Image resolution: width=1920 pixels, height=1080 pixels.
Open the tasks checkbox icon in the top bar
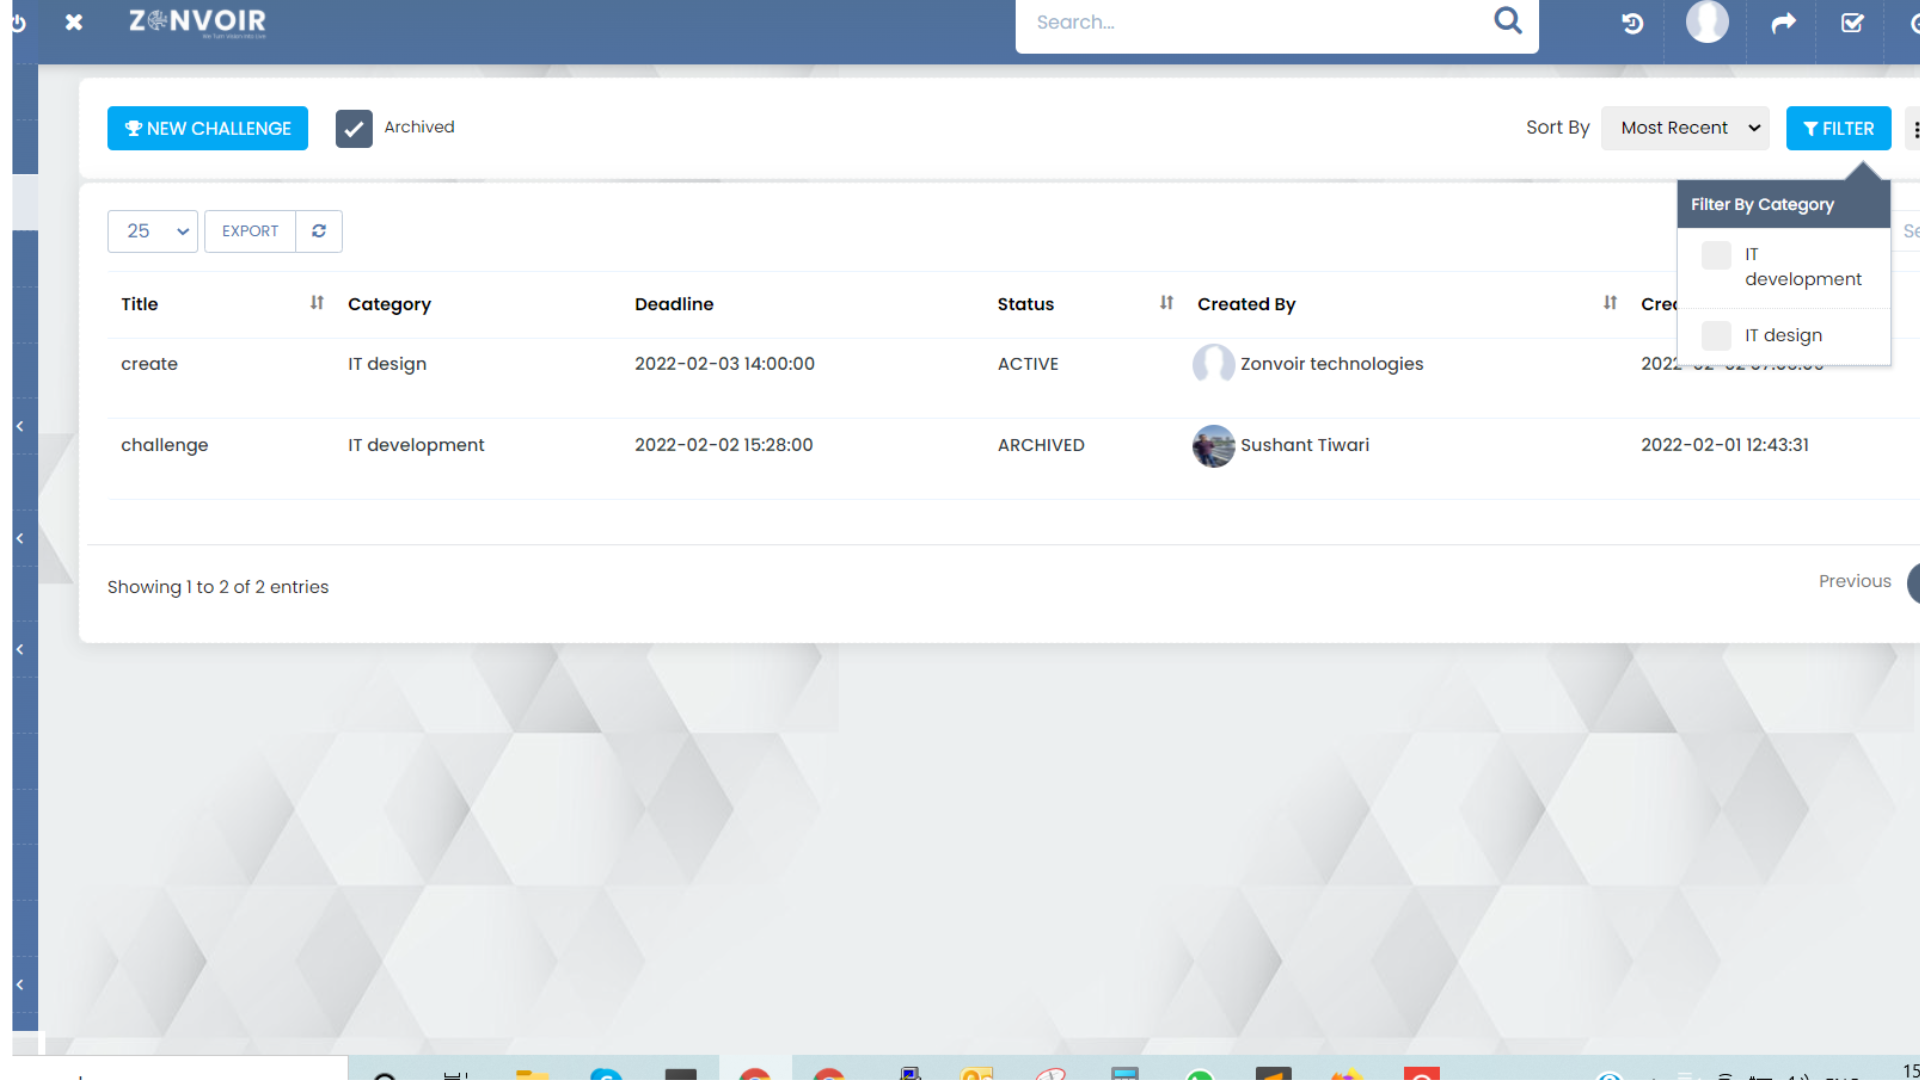pyautogui.click(x=1853, y=22)
